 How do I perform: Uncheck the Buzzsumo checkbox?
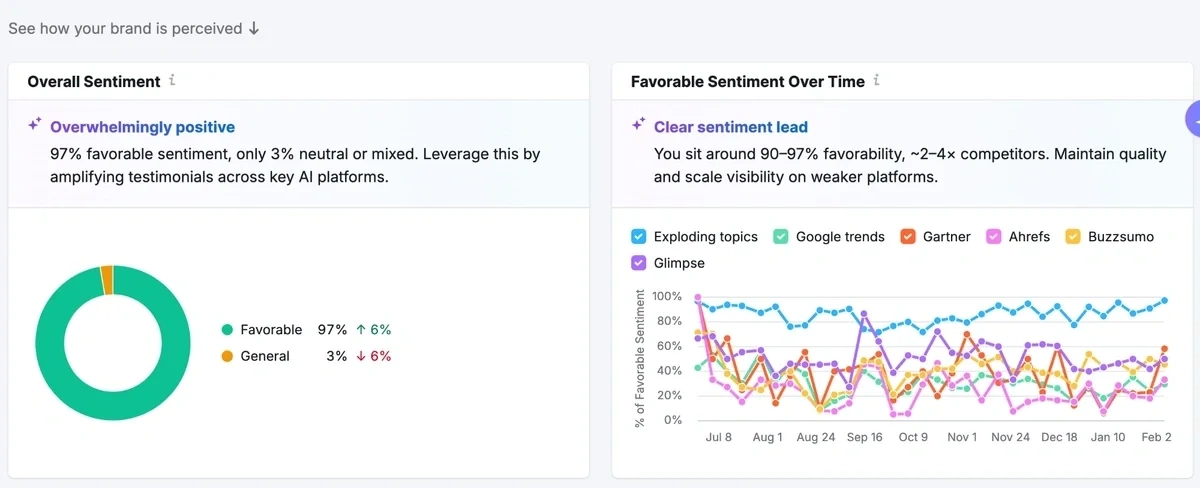(x=1073, y=237)
